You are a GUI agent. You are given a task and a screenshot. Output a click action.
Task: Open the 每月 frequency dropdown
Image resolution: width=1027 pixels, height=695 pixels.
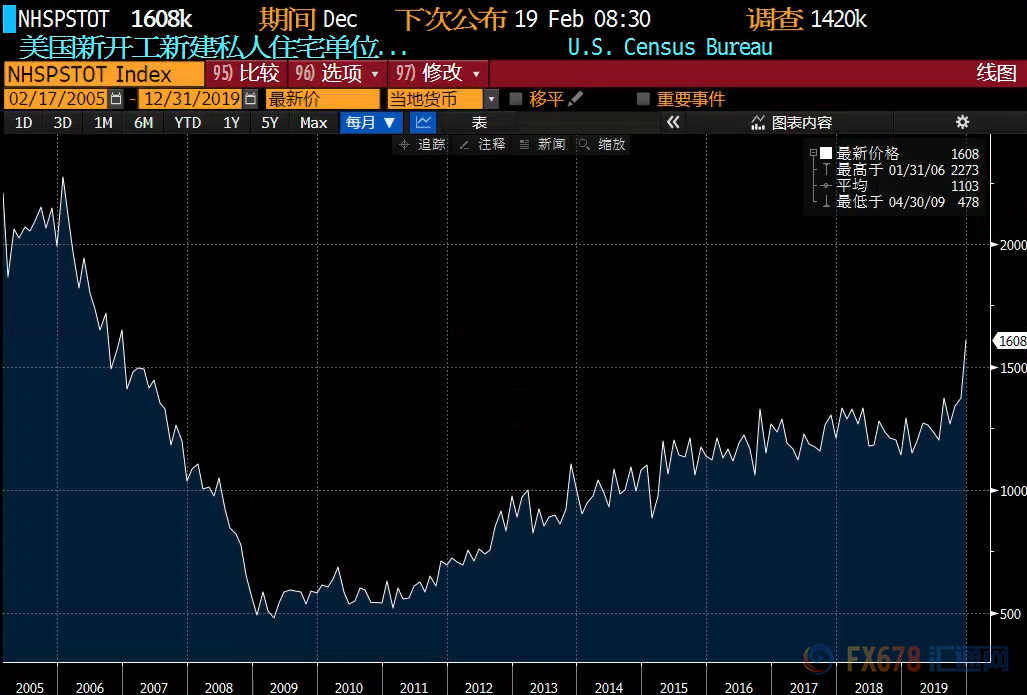pos(372,122)
